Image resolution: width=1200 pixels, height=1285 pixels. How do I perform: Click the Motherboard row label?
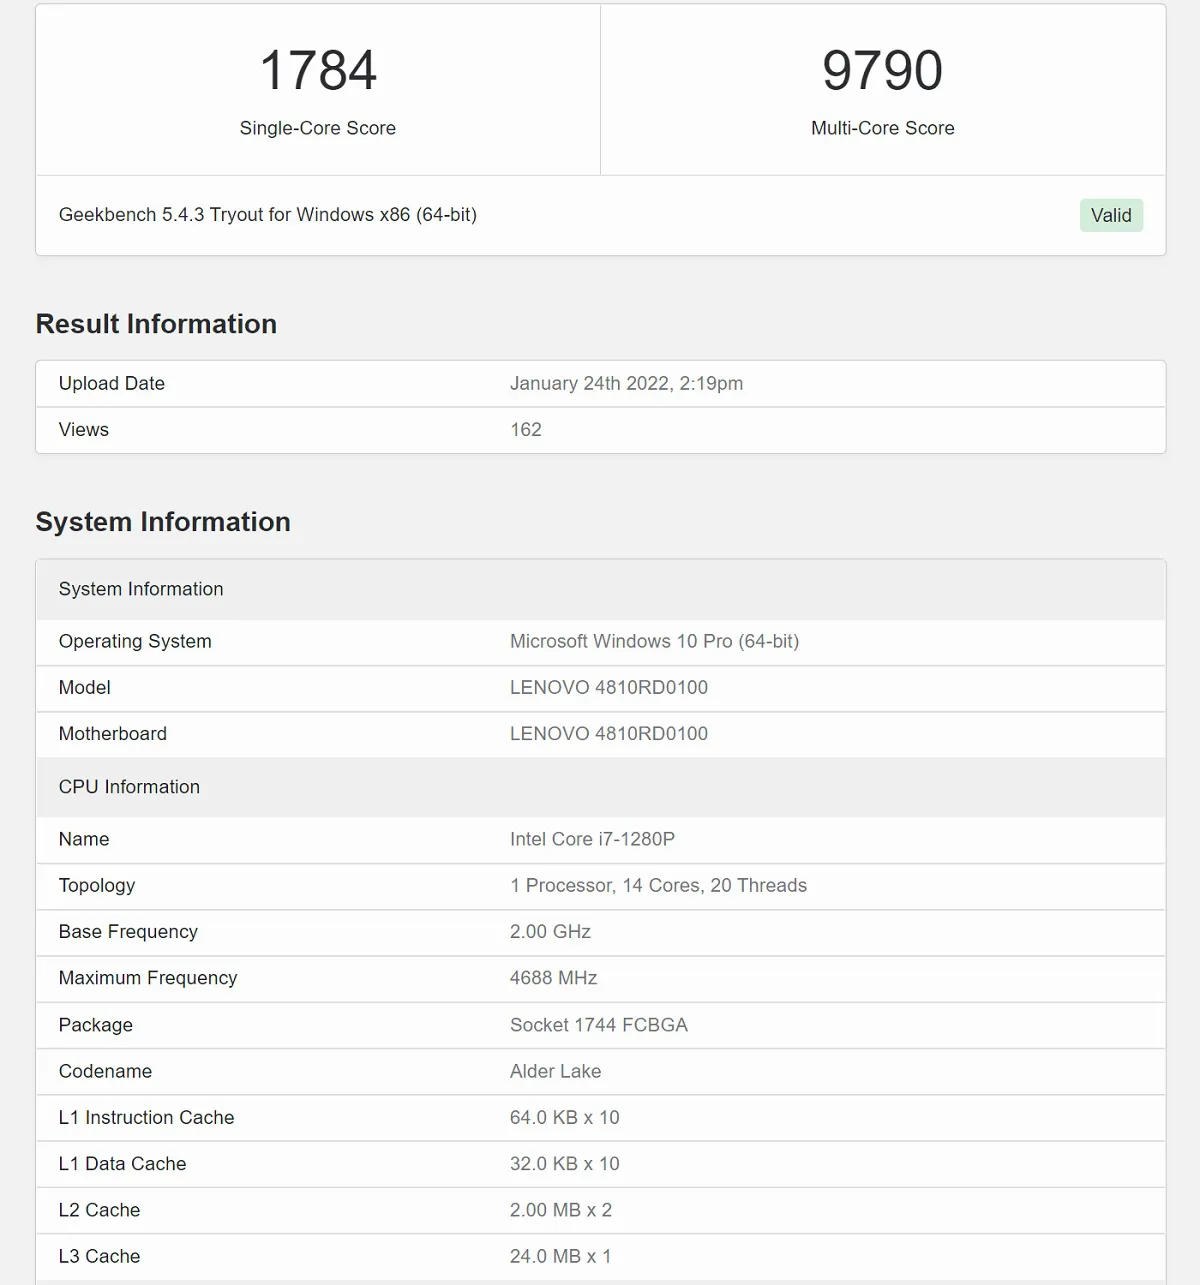[112, 734]
